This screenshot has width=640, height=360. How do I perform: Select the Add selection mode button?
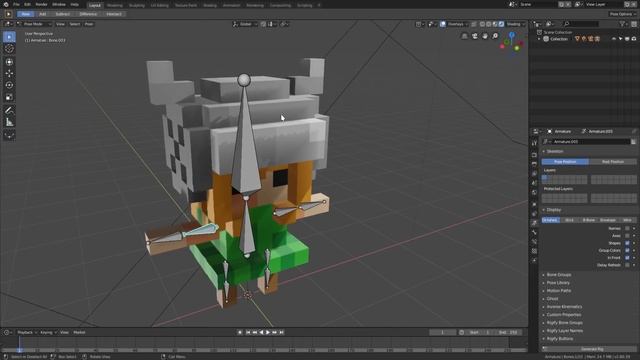point(42,14)
